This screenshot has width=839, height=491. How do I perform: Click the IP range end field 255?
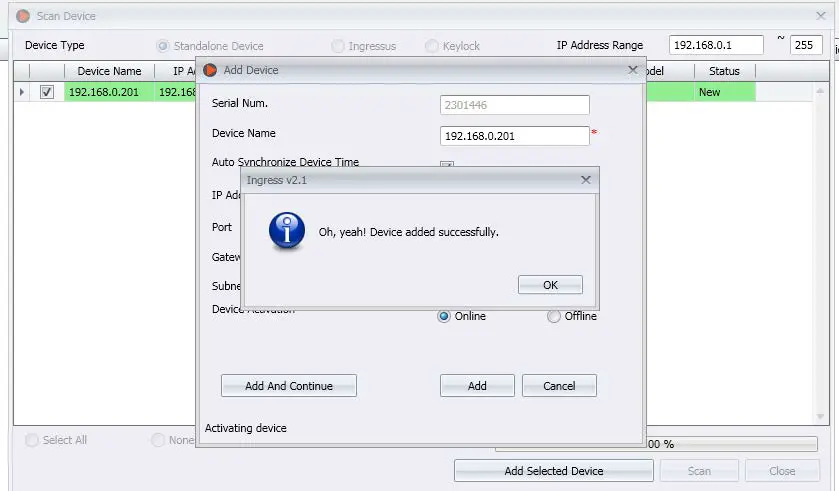(806, 45)
